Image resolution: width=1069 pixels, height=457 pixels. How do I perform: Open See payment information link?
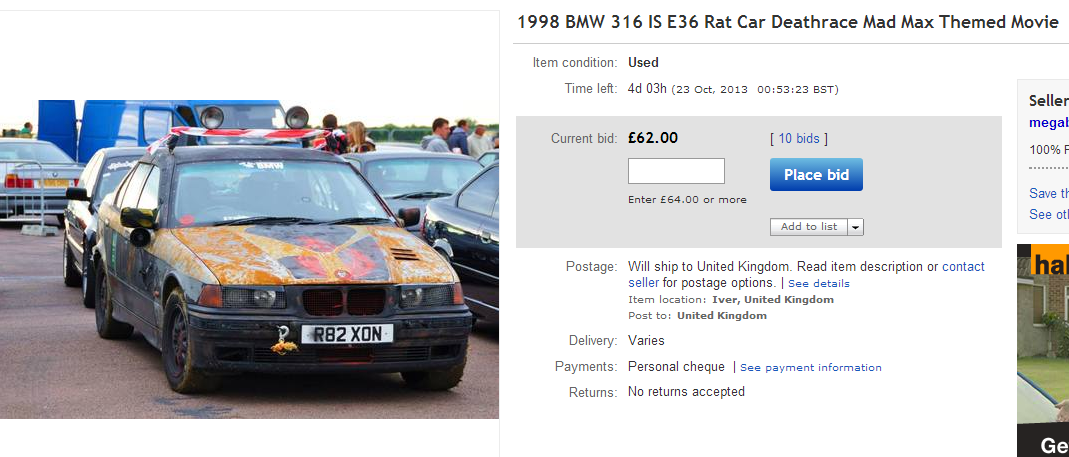tap(811, 368)
